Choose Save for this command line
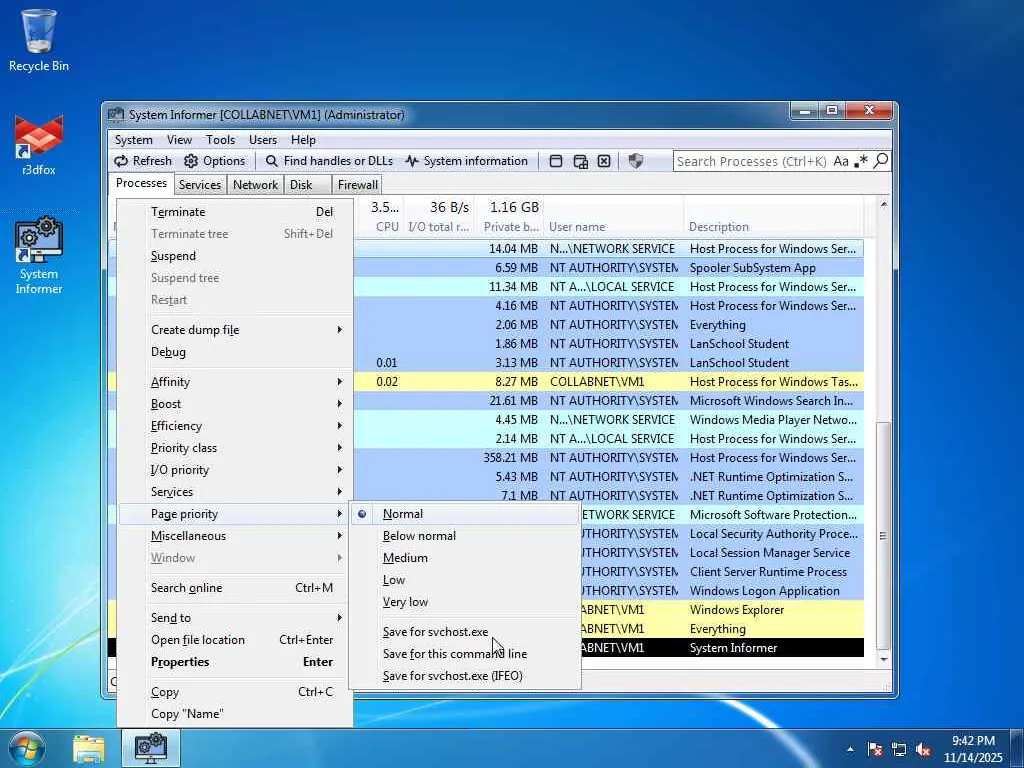This screenshot has height=768, width=1024. tap(464, 654)
